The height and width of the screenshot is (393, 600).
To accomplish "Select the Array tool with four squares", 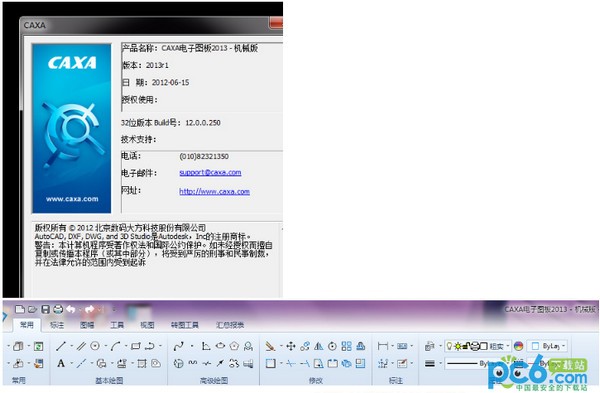I will coord(346,346).
